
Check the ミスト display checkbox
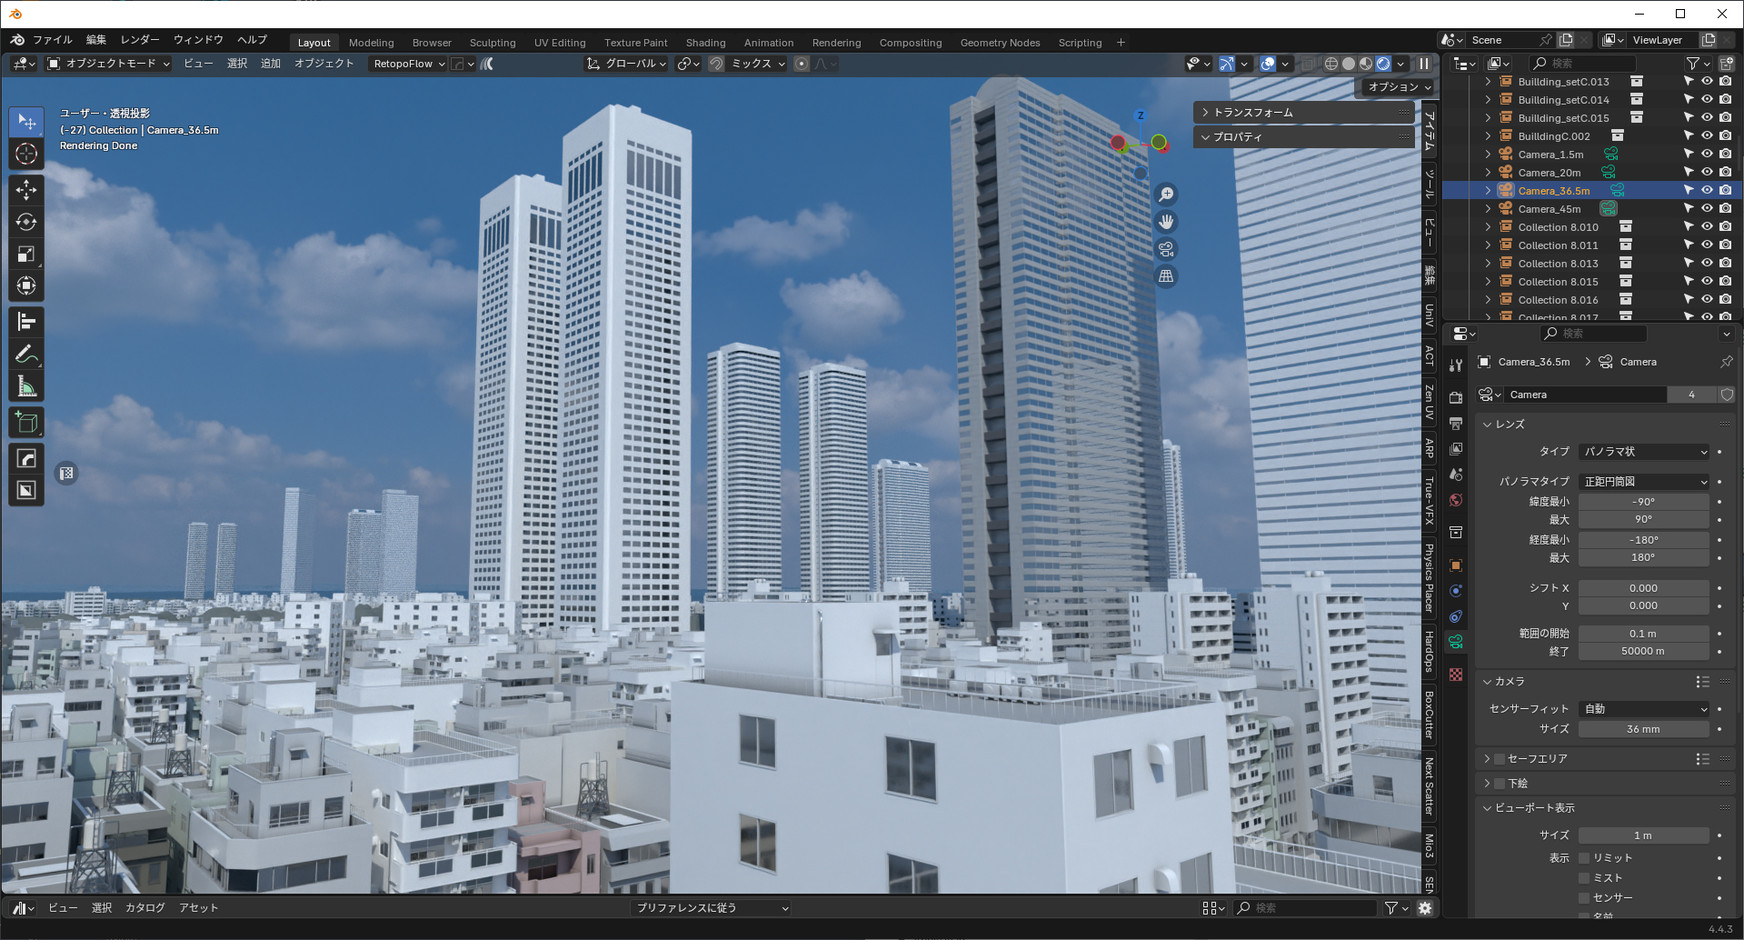tap(1584, 878)
